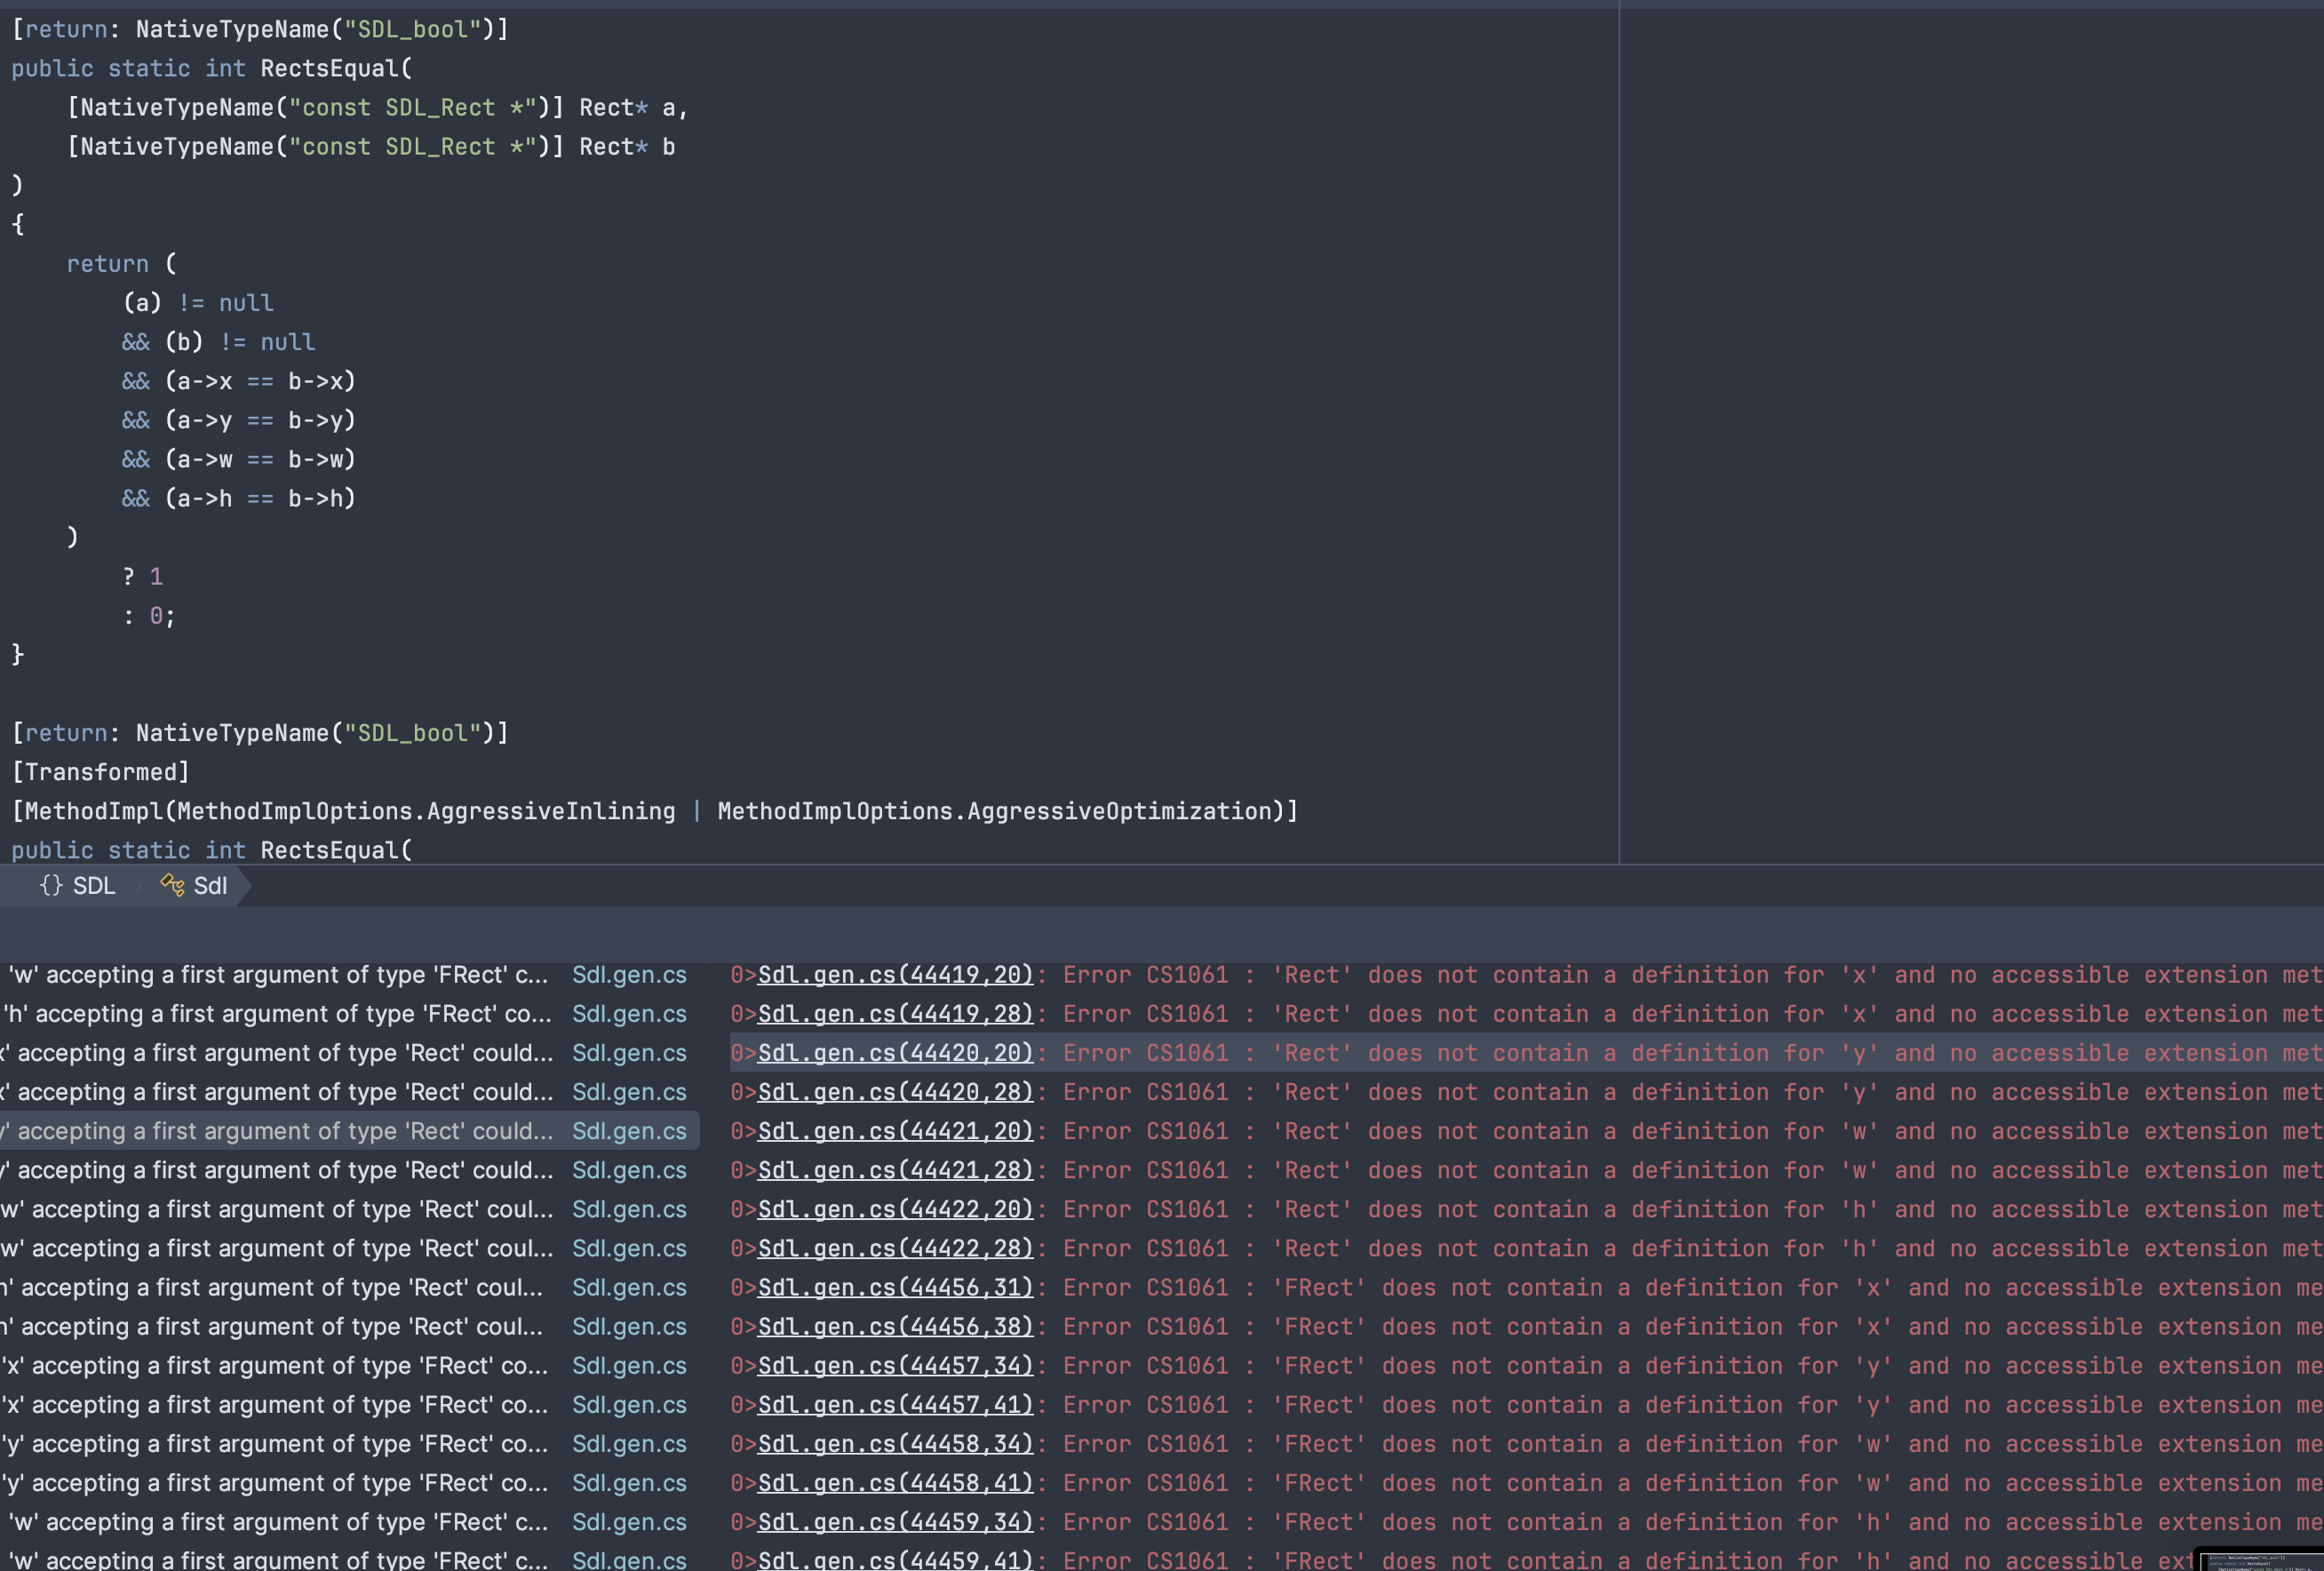Screen dimensions: 2324x1571
Task: Click the Sdl class icon in the breadcrumb bar
Action: pos(172,885)
